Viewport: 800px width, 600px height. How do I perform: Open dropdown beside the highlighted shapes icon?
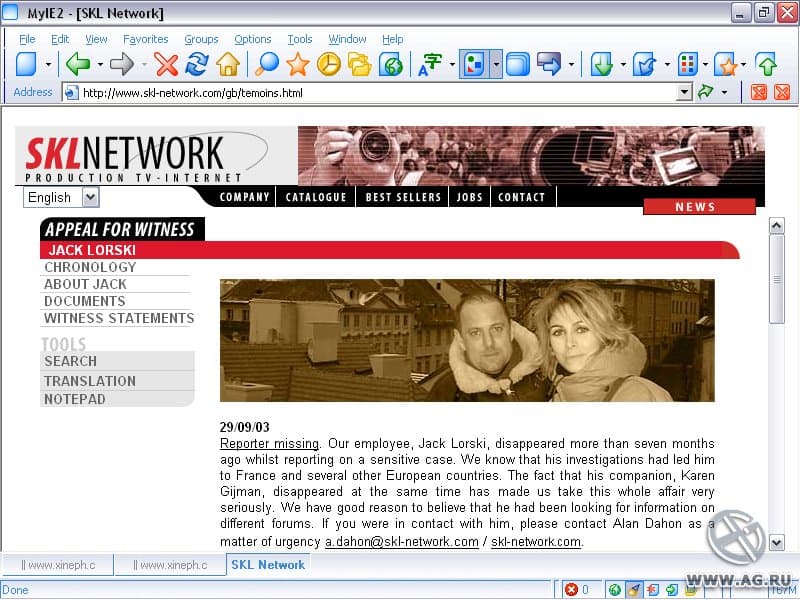[496, 65]
